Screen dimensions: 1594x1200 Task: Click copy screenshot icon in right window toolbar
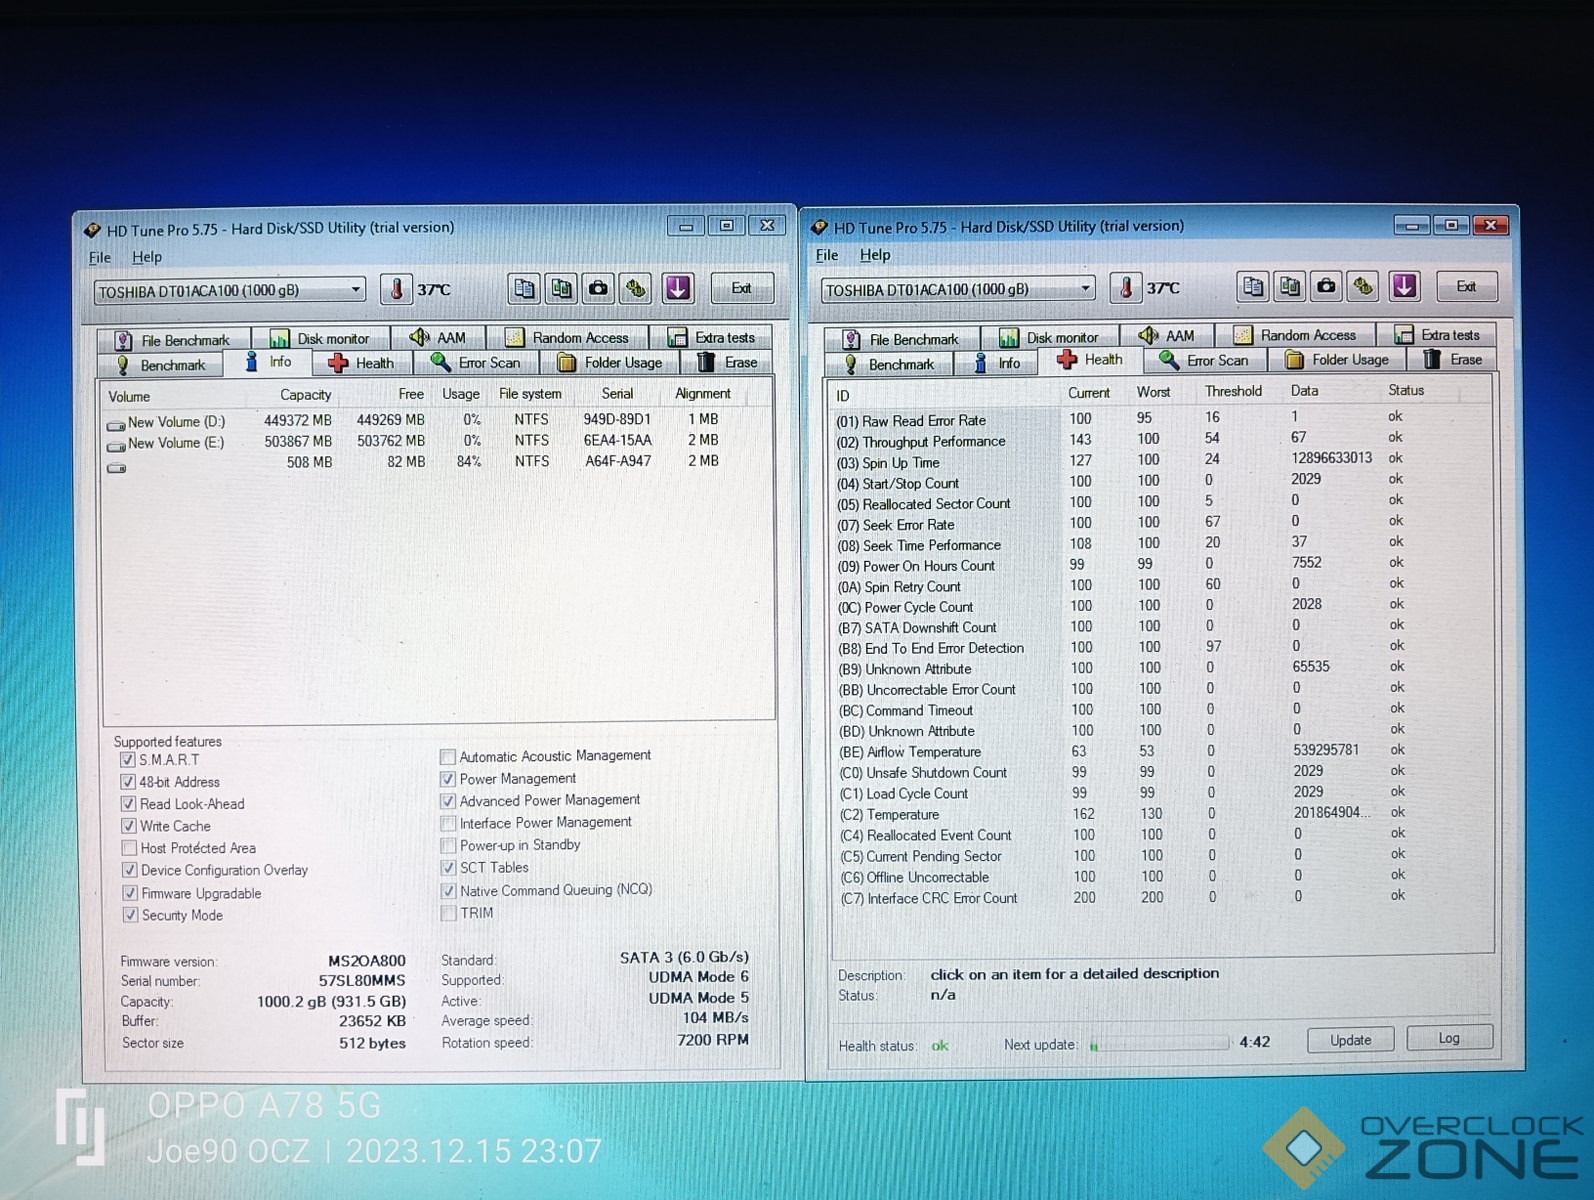[x=1290, y=287]
